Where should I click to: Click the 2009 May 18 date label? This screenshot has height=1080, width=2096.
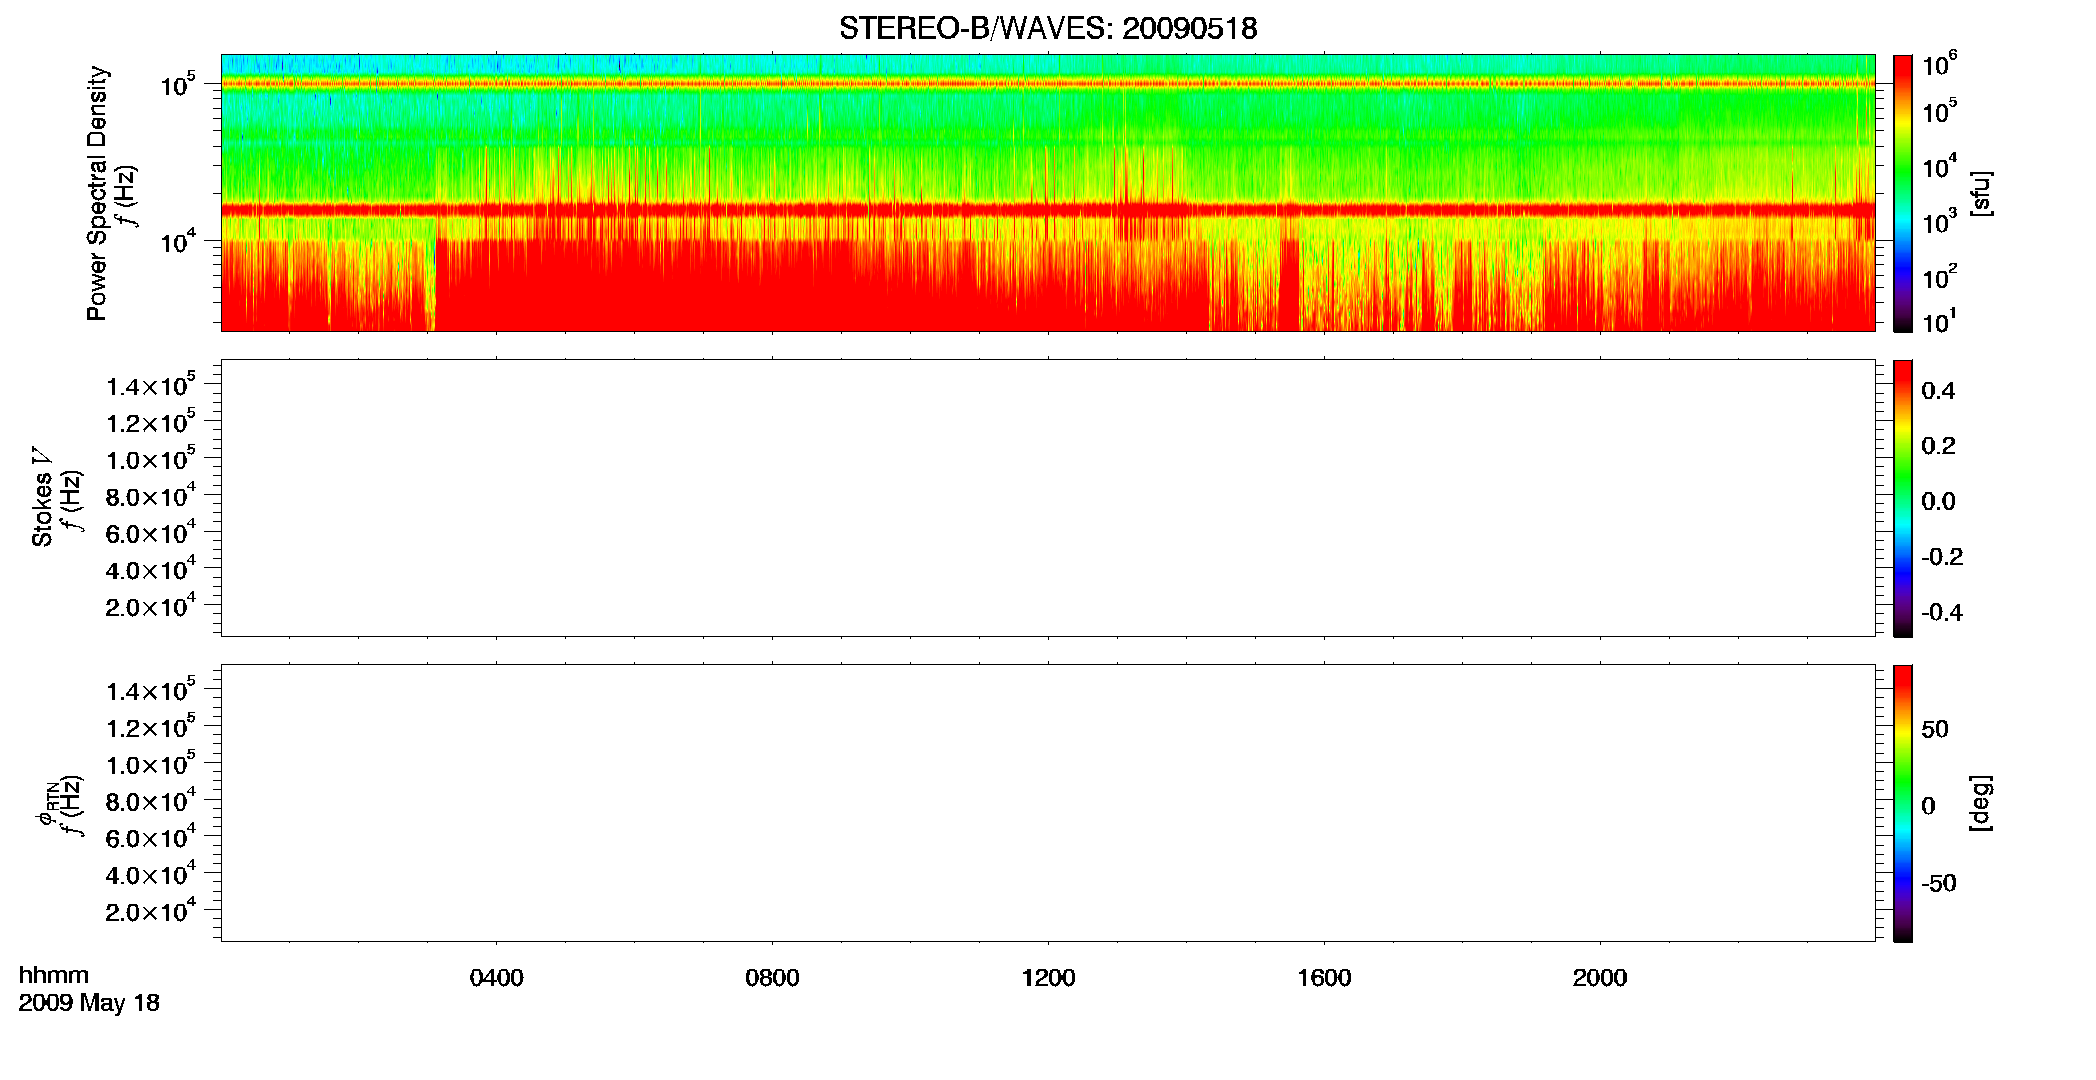pos(89,1003)
